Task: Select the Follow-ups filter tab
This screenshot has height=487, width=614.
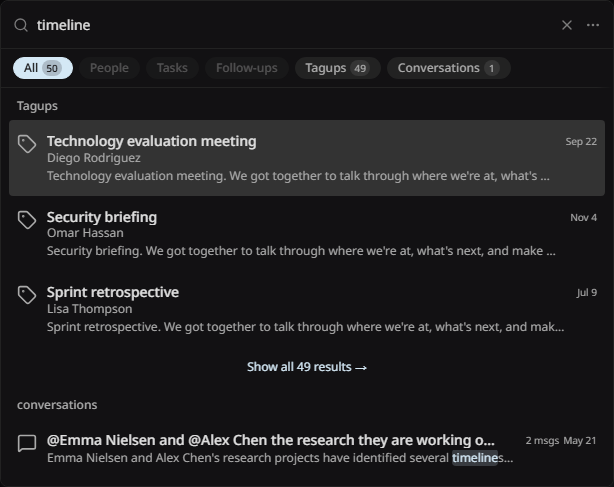Action: pyautogui.click(x=247, y=68)
